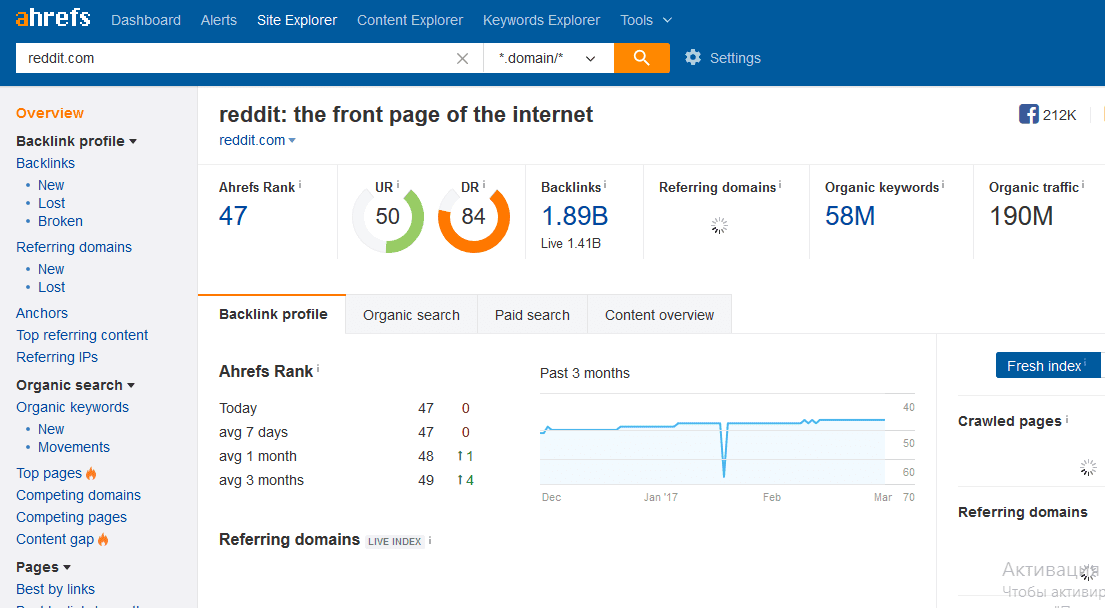The image size is (1105, 608).
Task: Click the ahrefs logo
Action: click(x=53, y=18)
